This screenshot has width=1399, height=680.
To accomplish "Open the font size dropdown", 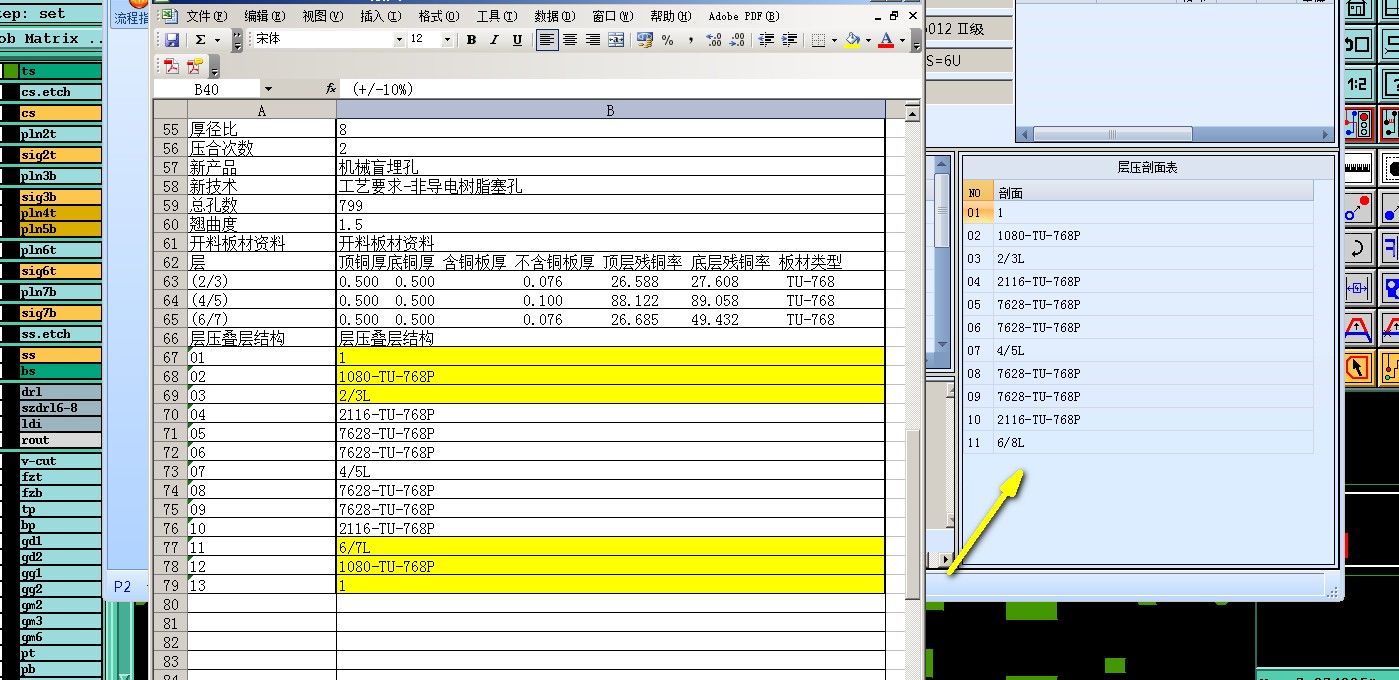I will tap(446, 40).
